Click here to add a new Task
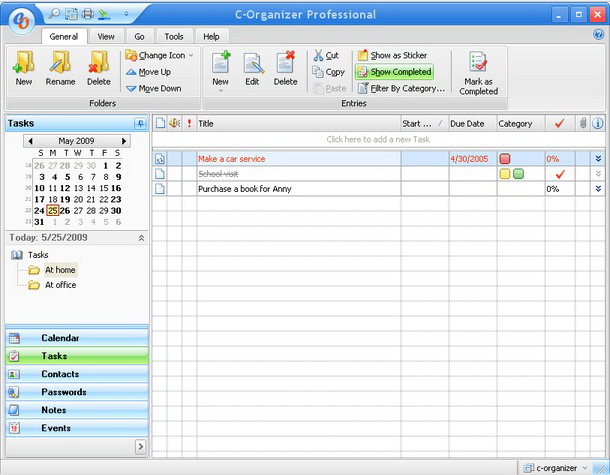This screenshot has width=610, height=475. tap(378, 139)
